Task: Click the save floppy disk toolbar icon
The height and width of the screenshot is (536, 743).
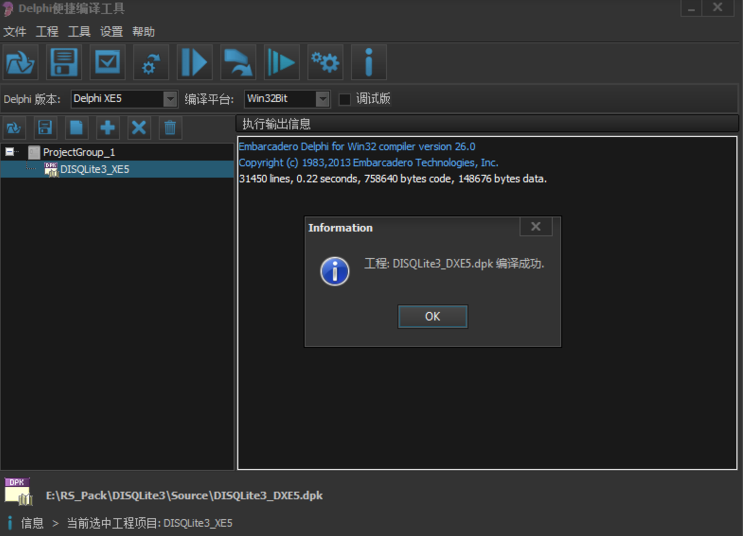Action: point(64,62)
